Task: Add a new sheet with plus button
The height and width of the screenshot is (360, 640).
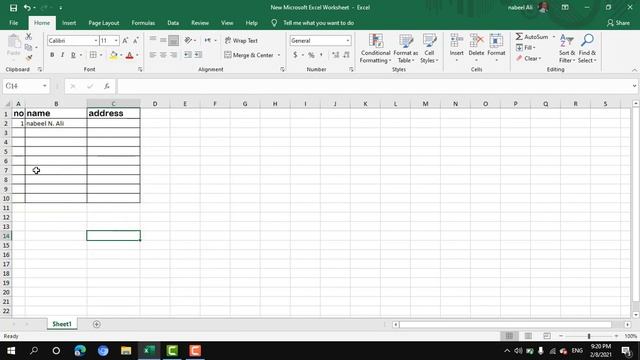Action: (97, 324)
